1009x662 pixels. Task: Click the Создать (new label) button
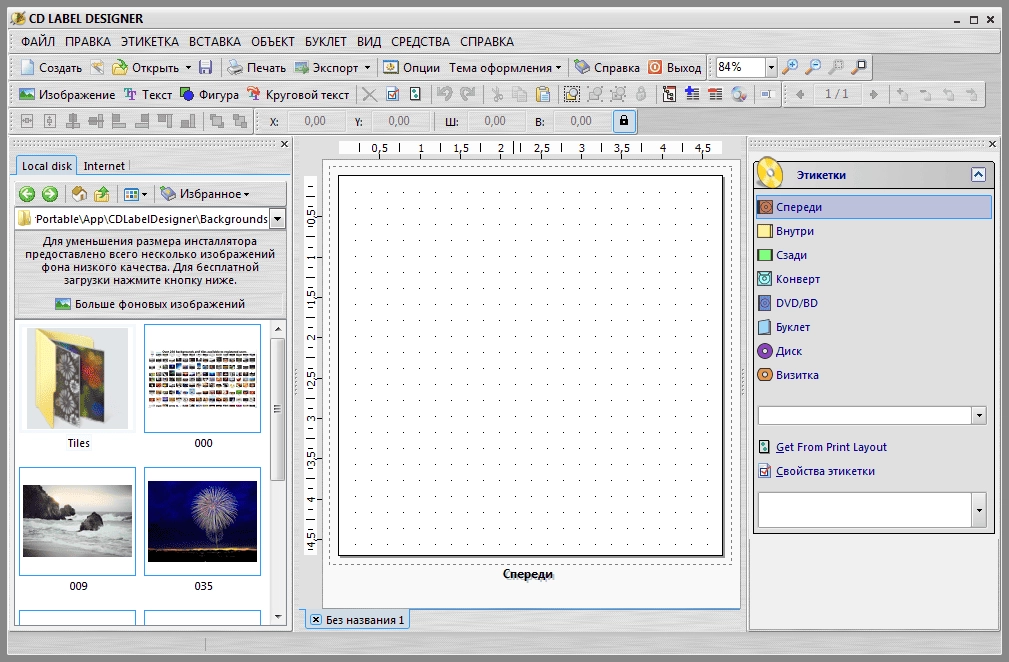click(51, 68)
